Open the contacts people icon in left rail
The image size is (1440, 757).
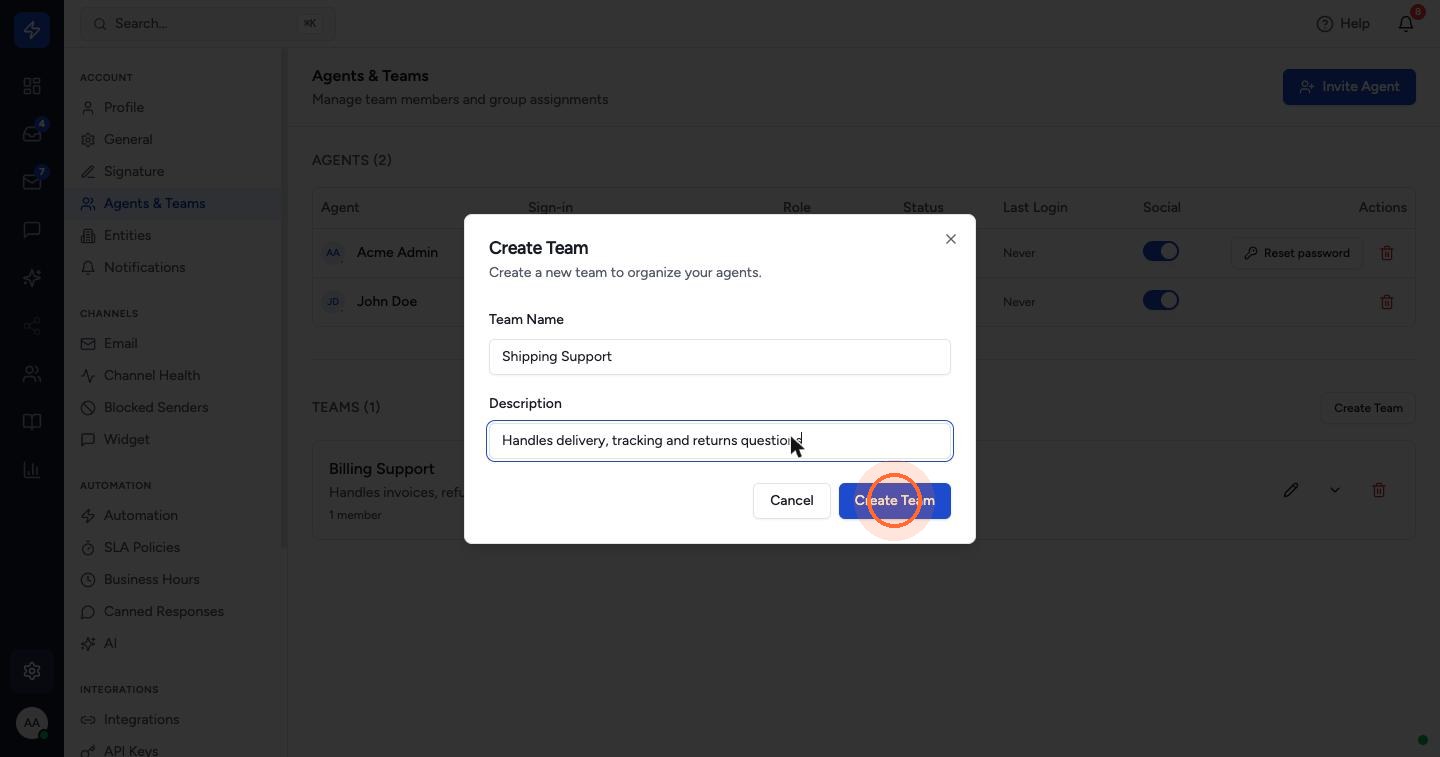pyautogui.click(x=32, y=374)
